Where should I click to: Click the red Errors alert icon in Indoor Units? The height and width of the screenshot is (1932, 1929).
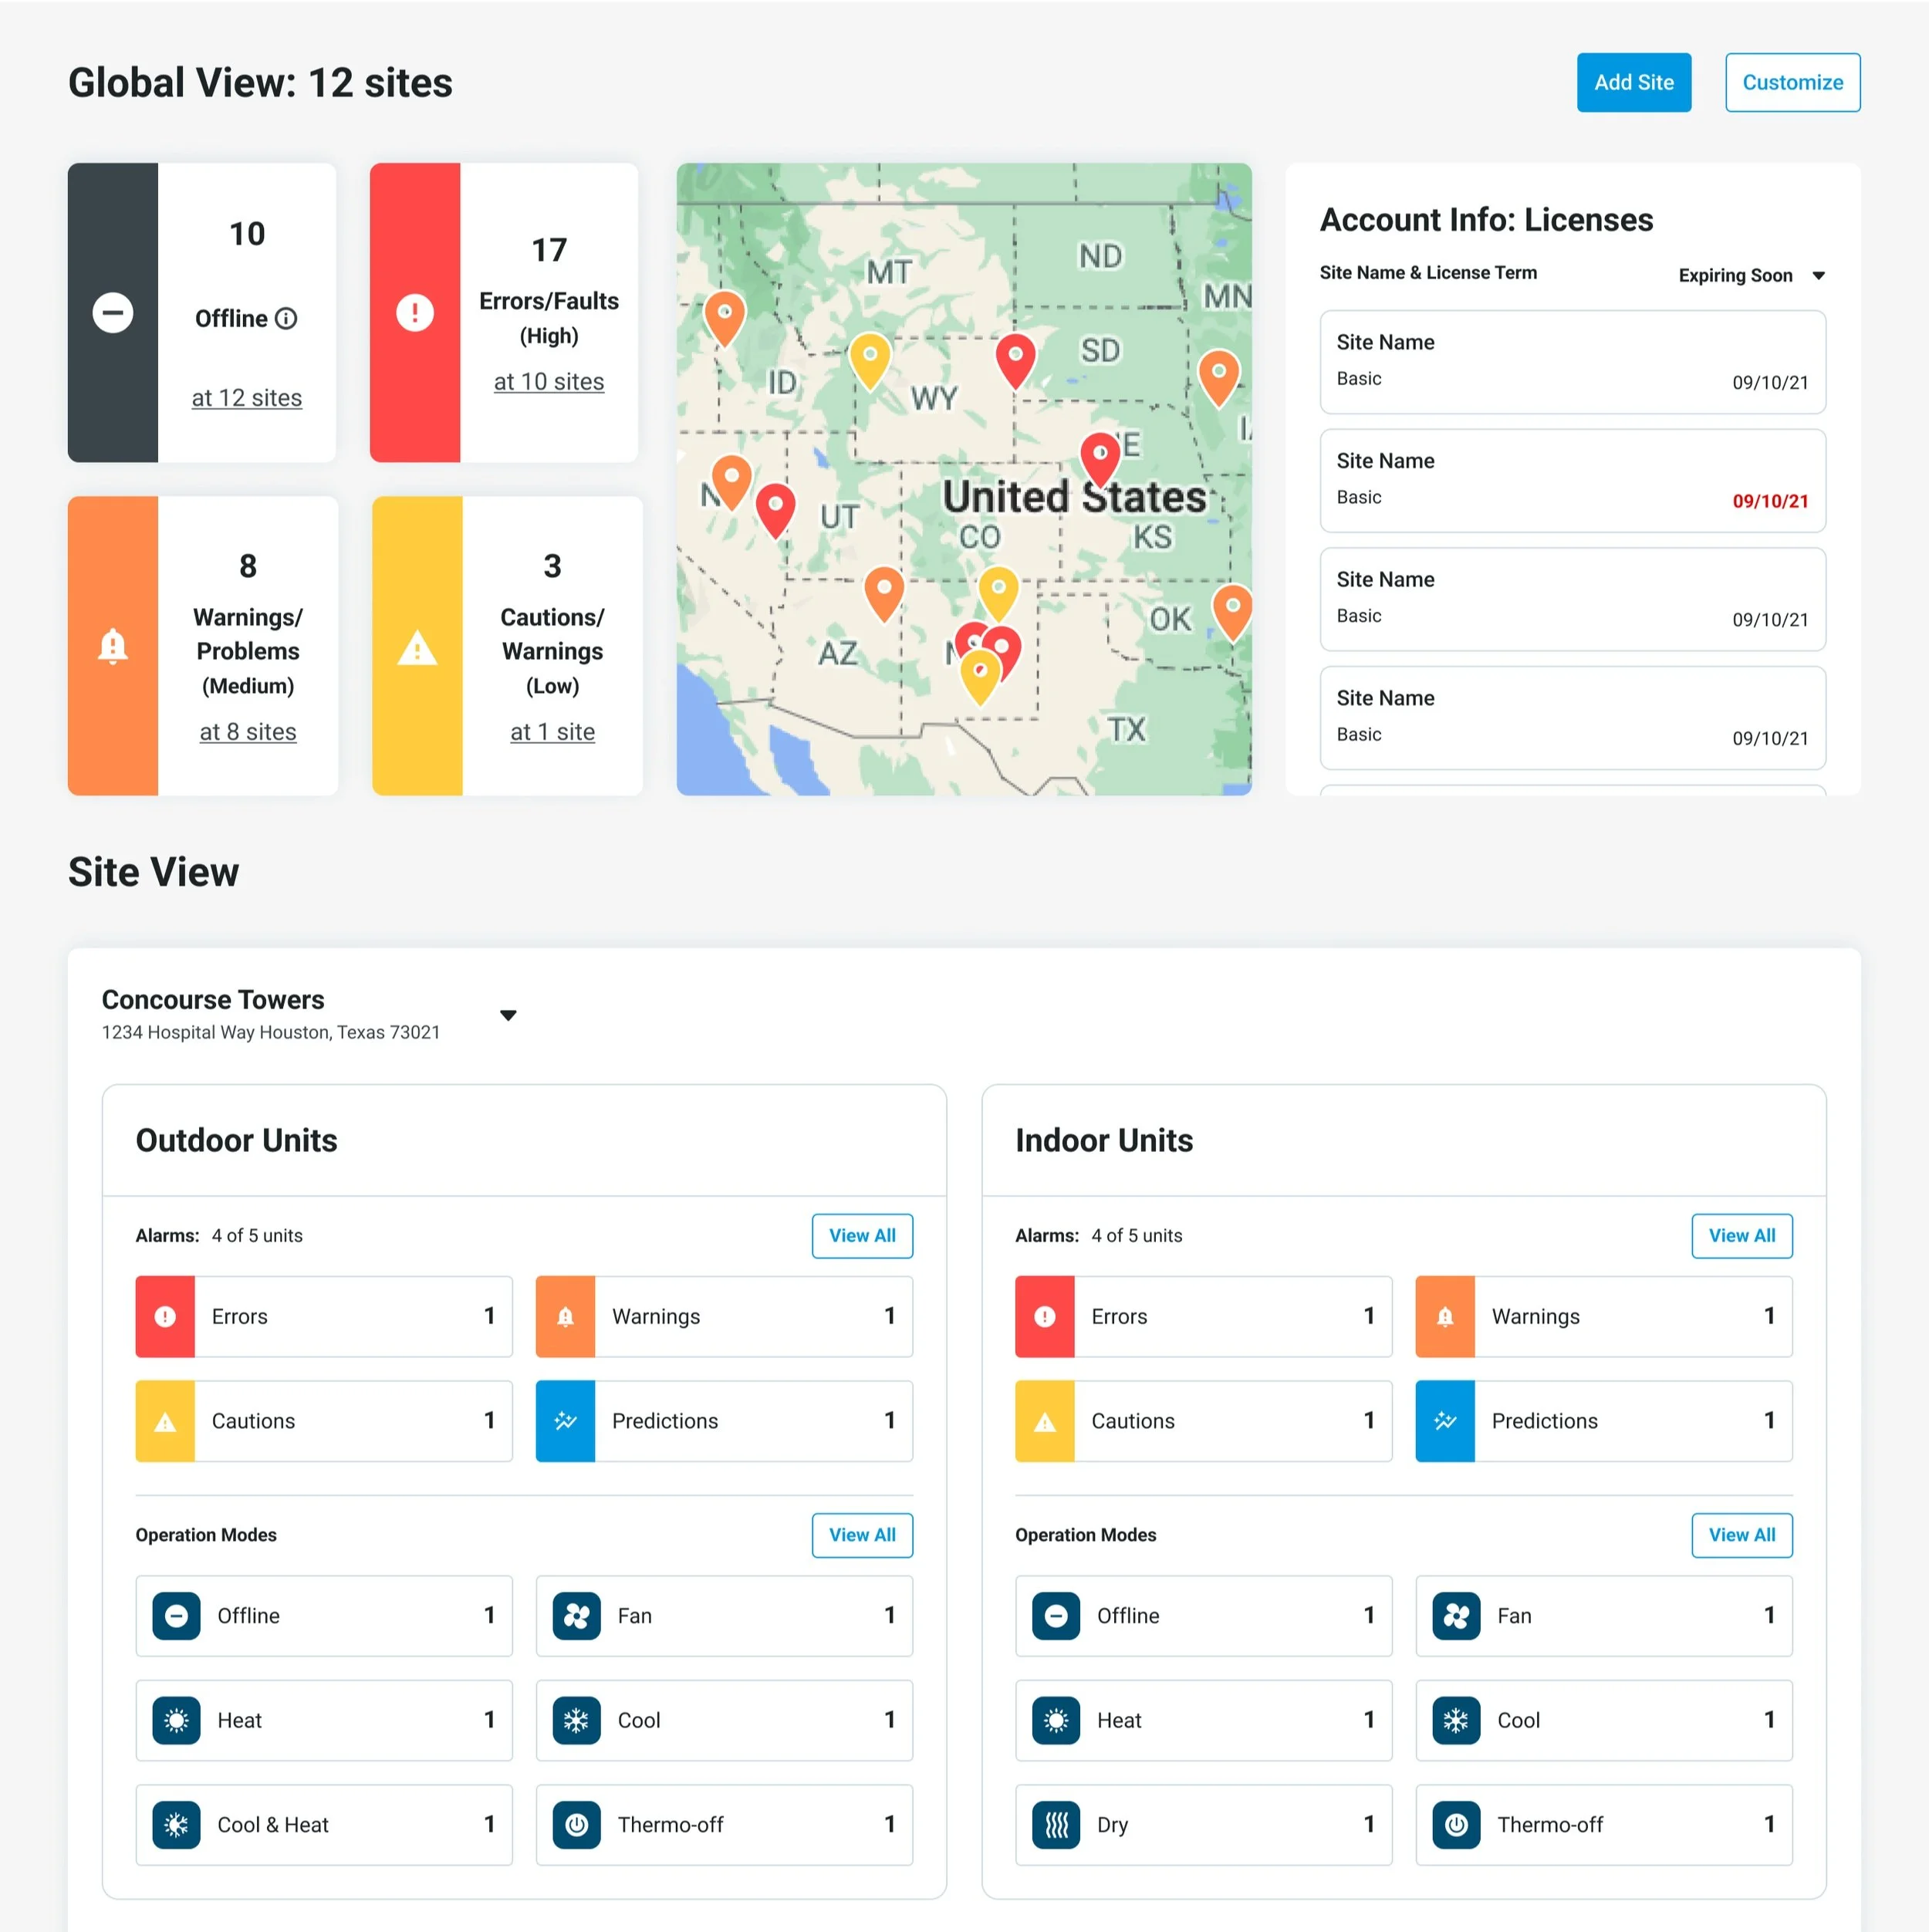1044,1316
